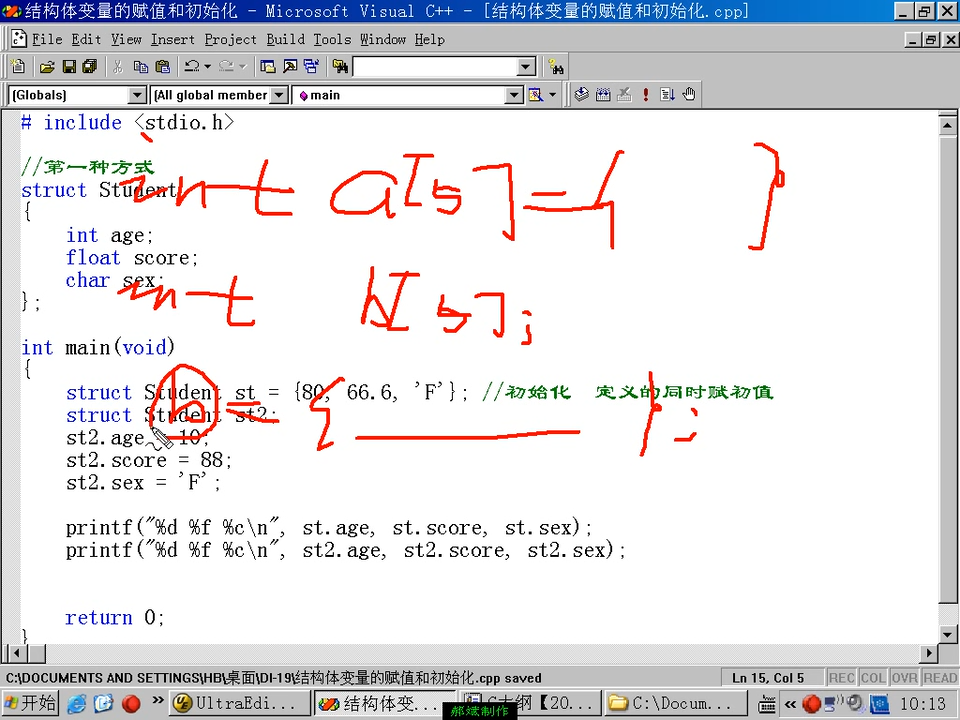The image size is (960, 720).
Task: Switch to the 结构体变 taskbar button
Action: pos(384,703)
